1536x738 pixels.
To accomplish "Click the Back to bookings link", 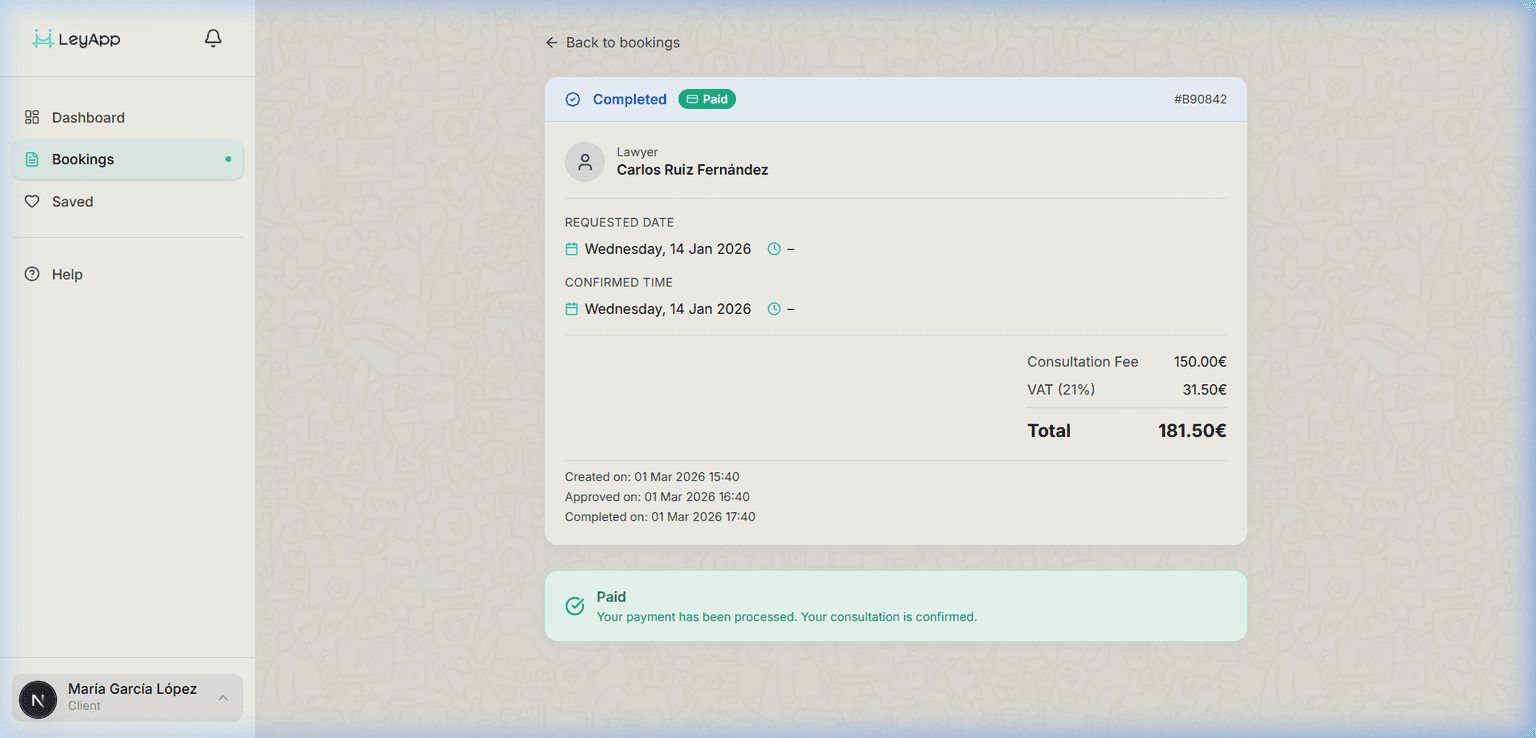I will tap(623, 42).
